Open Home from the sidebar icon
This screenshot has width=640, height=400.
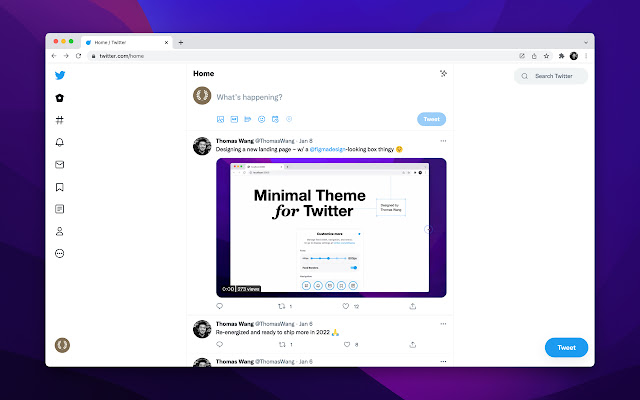click(60, 98)
